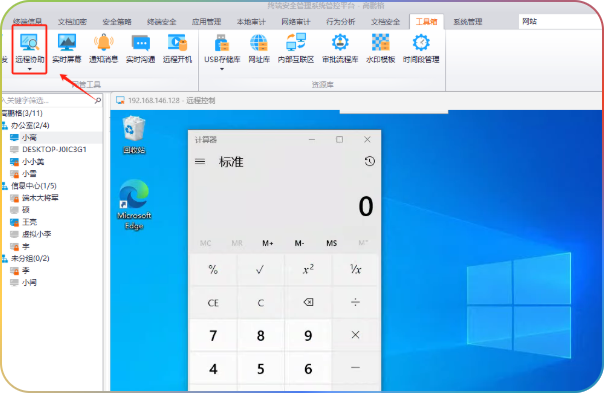Viewport: 604px width, 393px height.
Task: Switch to the 安全策略 tab
Action: tap(117, 22)
